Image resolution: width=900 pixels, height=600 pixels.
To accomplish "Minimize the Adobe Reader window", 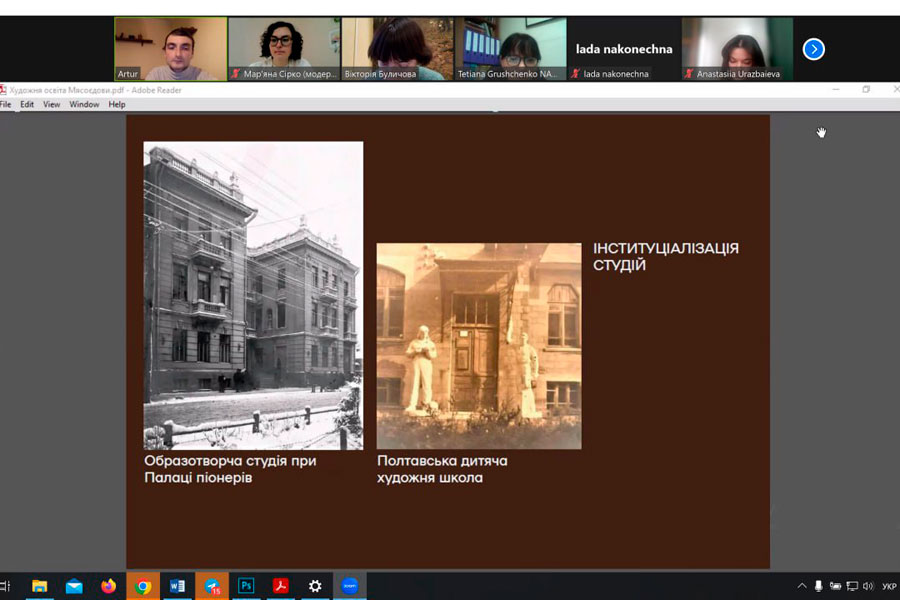I will [836, 90].
